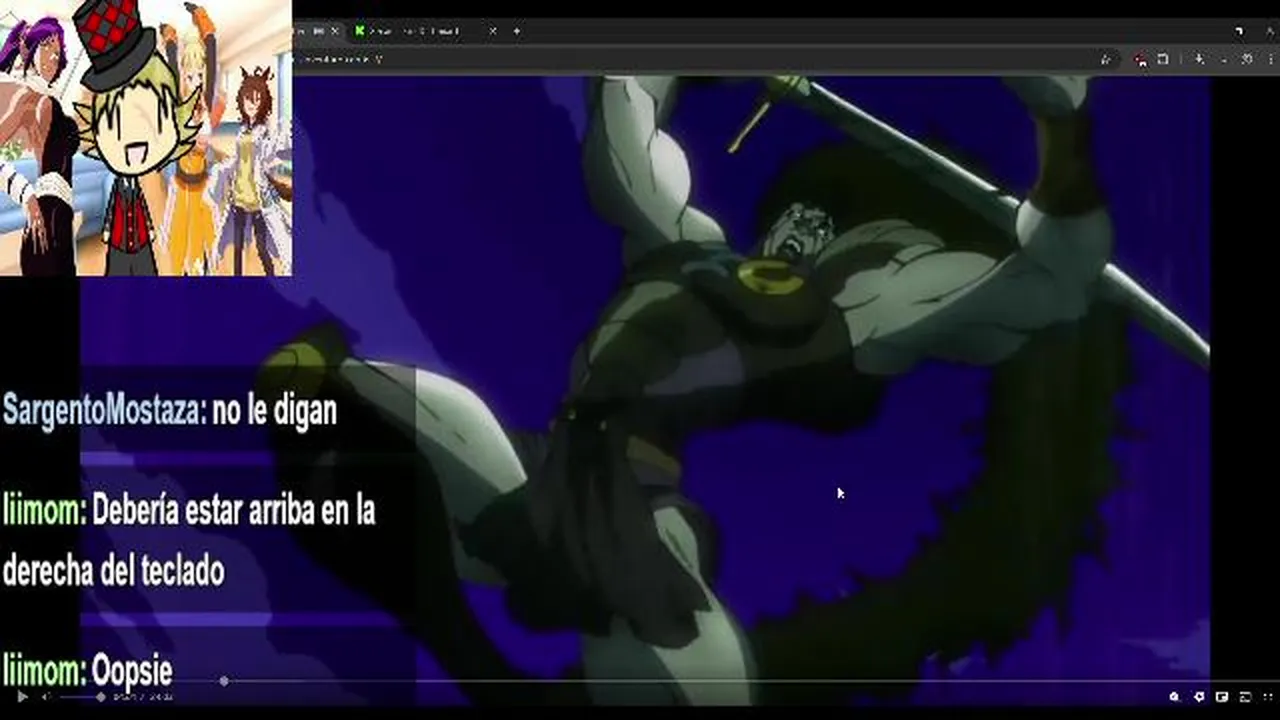Close the green-icon browser tab
Image resolution: width=1280 pixels, height=720 pixels.
pyautogui.click(x=492, y=31)
